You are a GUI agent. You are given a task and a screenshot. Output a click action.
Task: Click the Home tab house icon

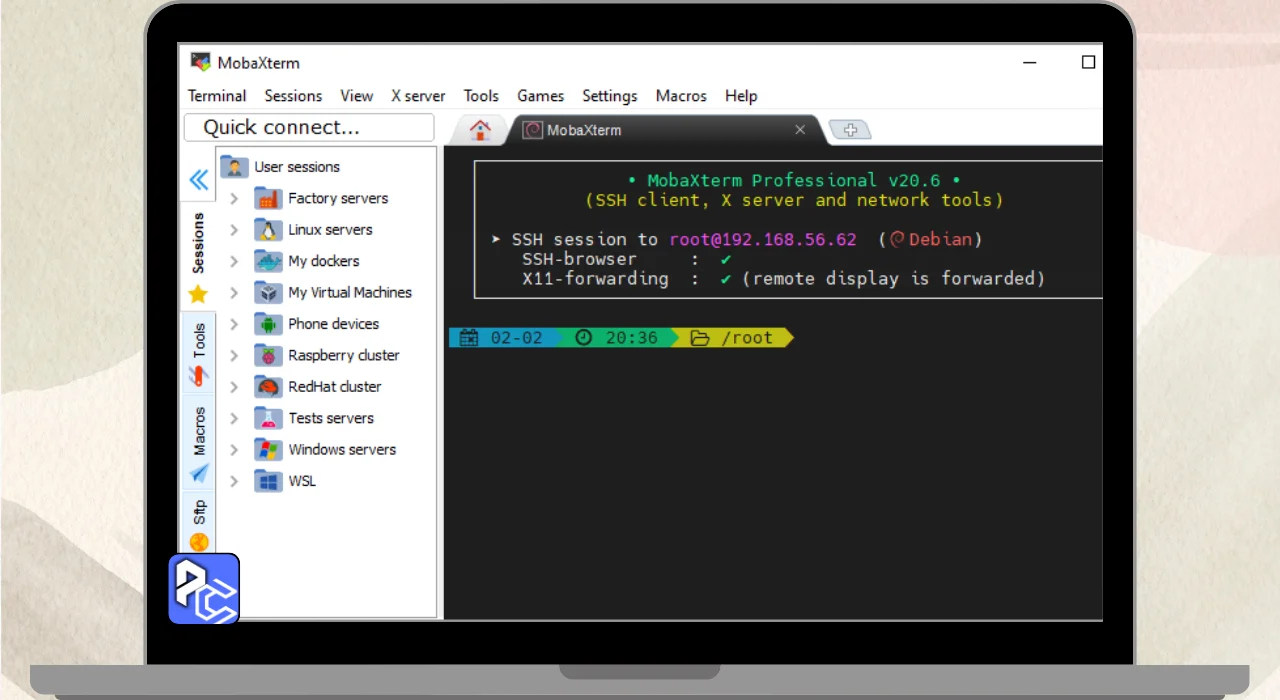(480, 130)
